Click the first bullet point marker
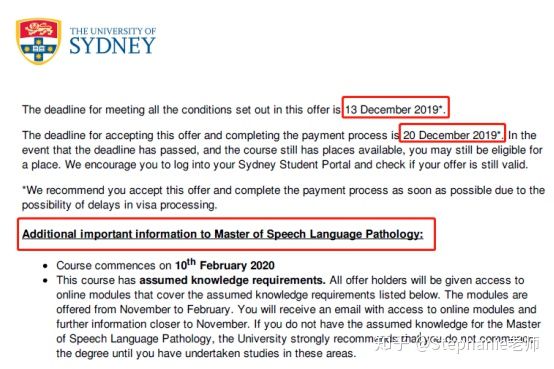The height and width of the screenshot is (369, 554). coord(45,266)
